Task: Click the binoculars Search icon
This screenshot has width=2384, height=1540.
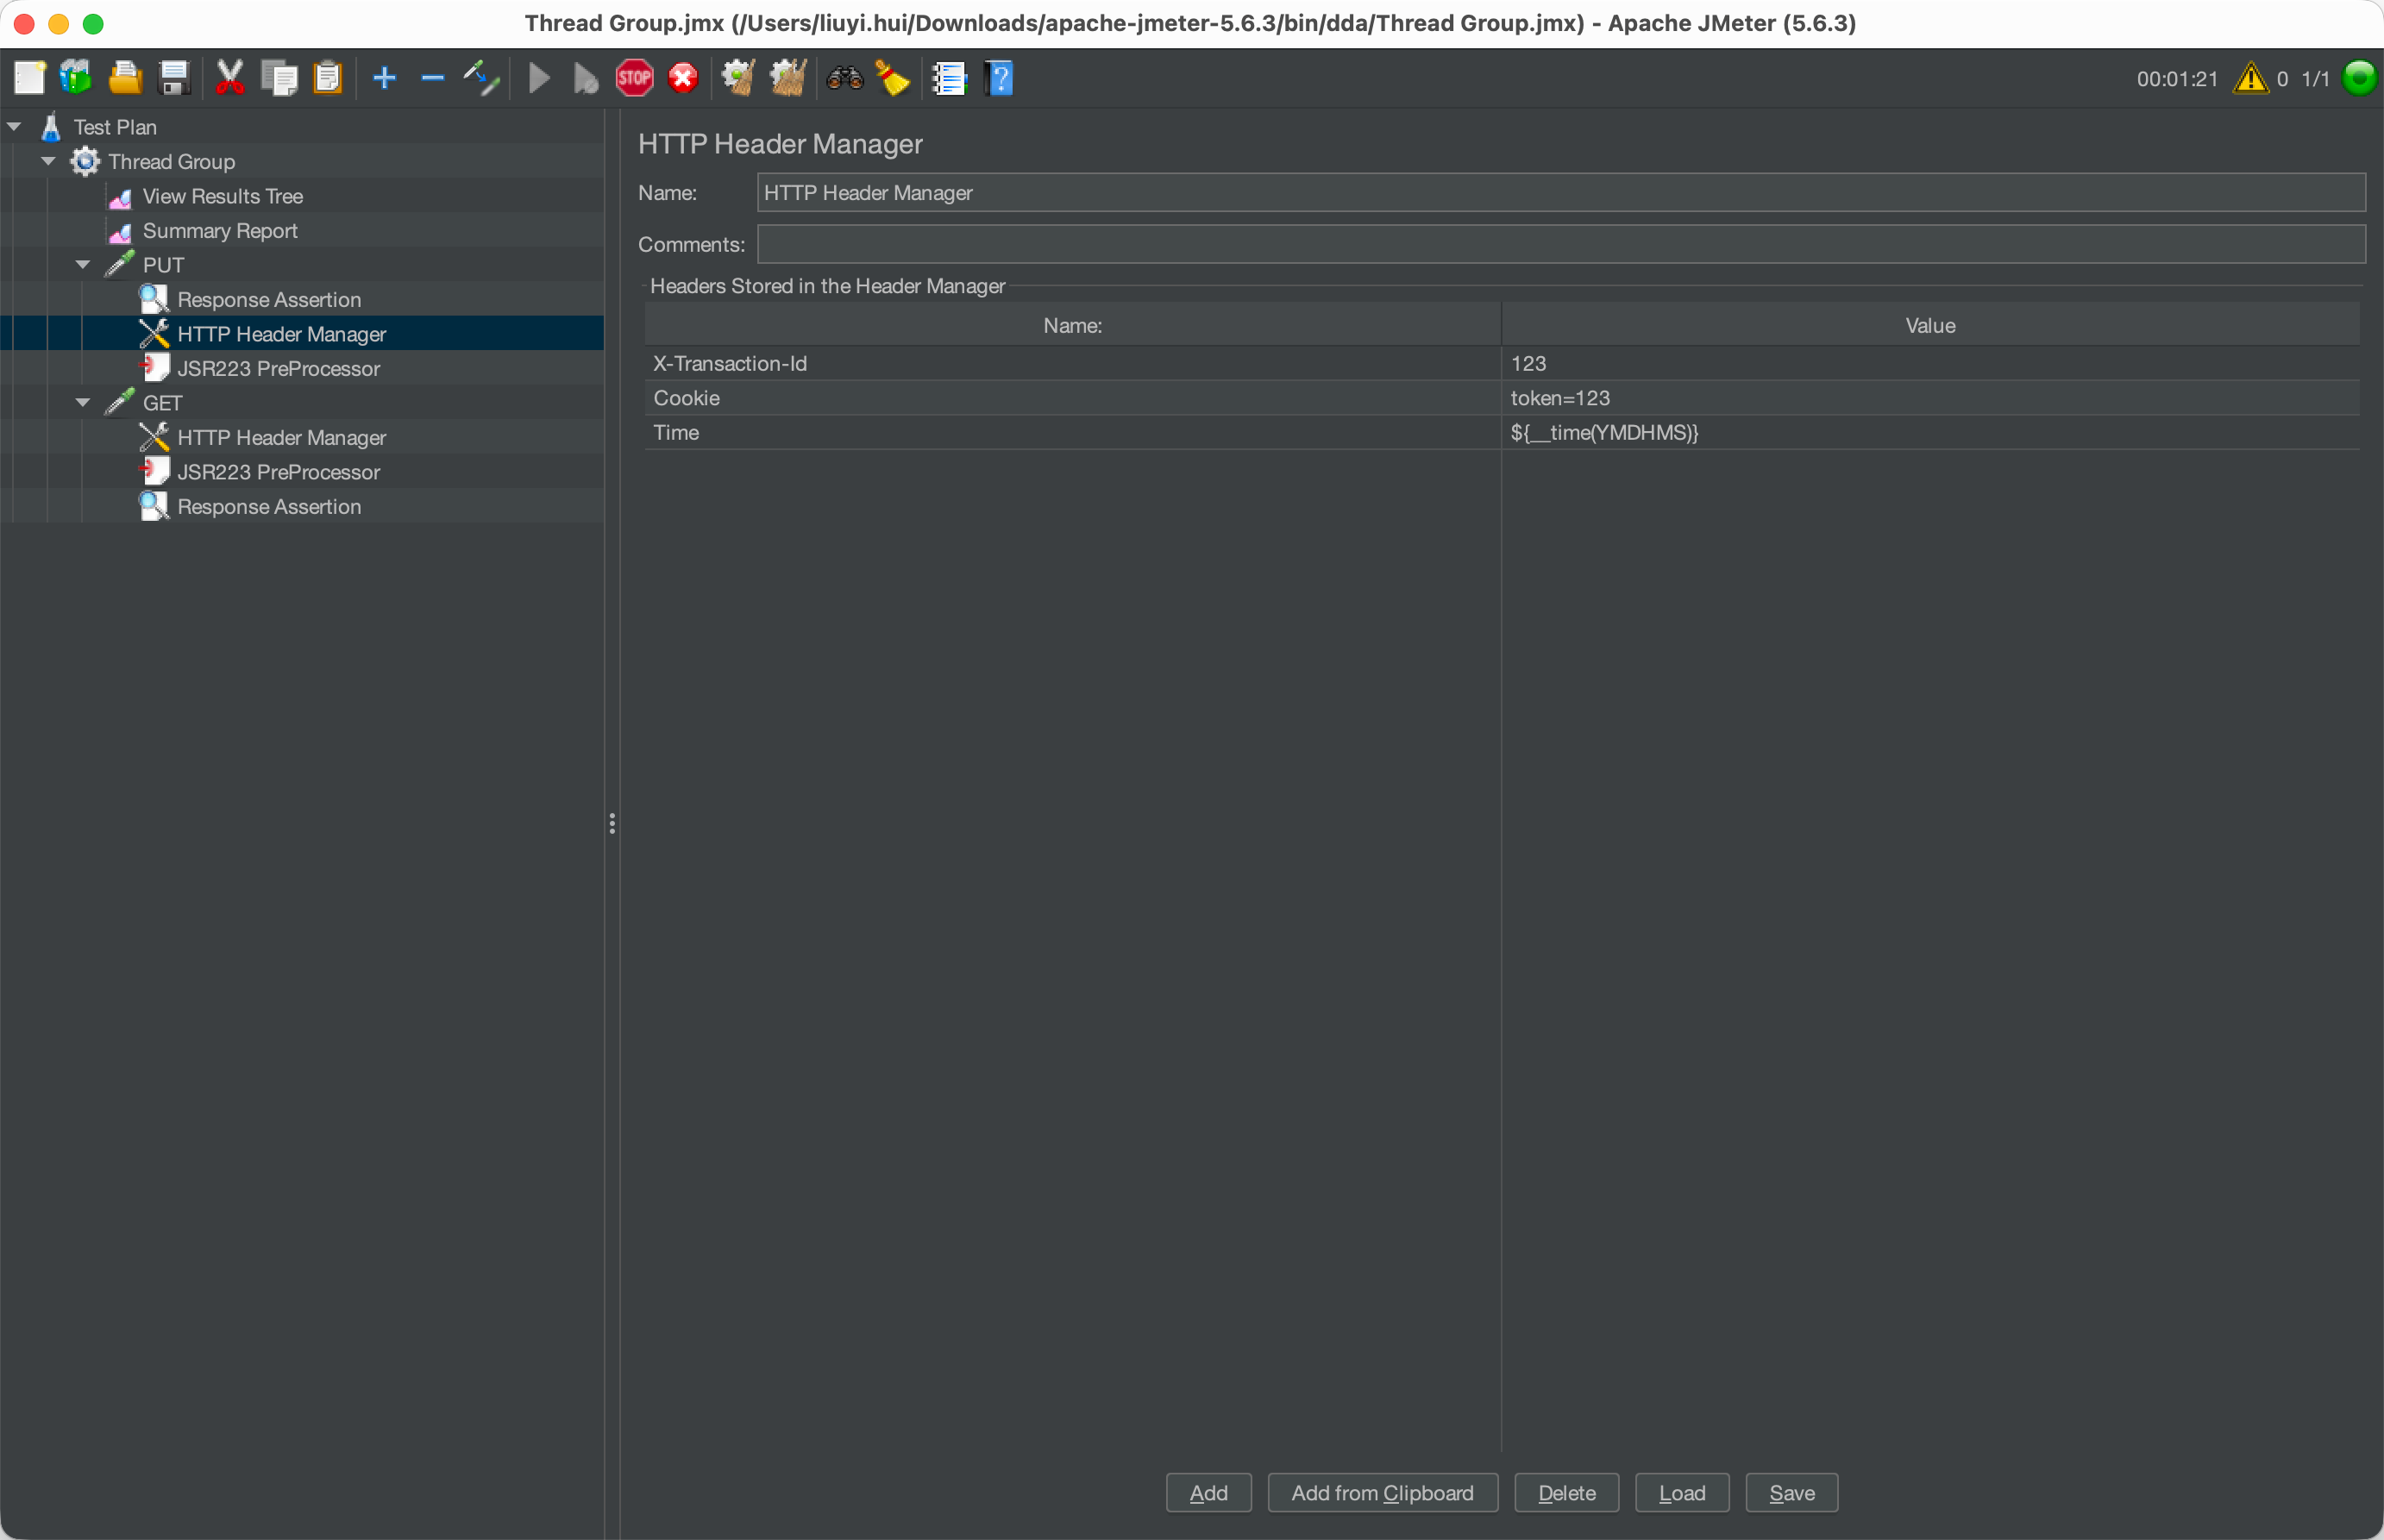Action: pos(844,78)
